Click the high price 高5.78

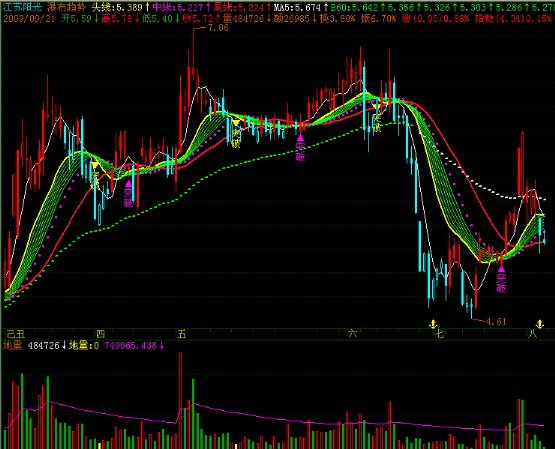(x=117, y=18)
